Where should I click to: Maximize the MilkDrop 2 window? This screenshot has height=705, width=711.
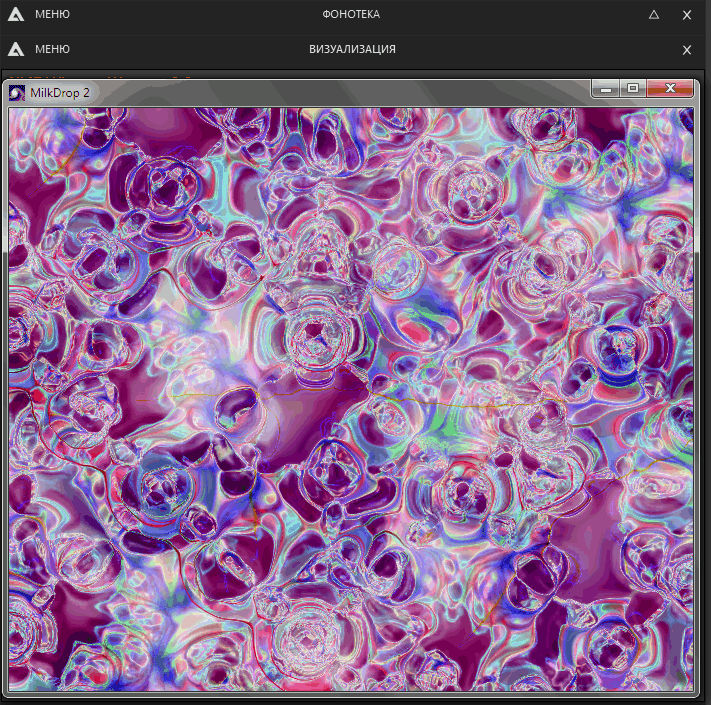tap(633, 88)
